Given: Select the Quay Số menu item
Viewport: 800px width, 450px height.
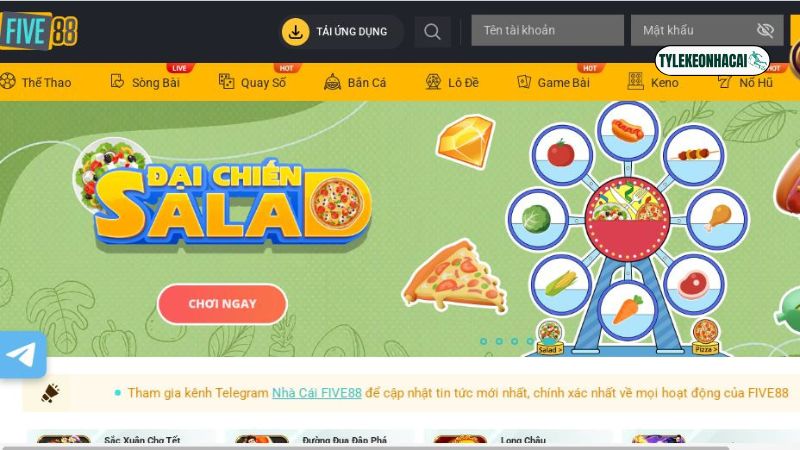Looking at the screenshot, I should 252,82.
